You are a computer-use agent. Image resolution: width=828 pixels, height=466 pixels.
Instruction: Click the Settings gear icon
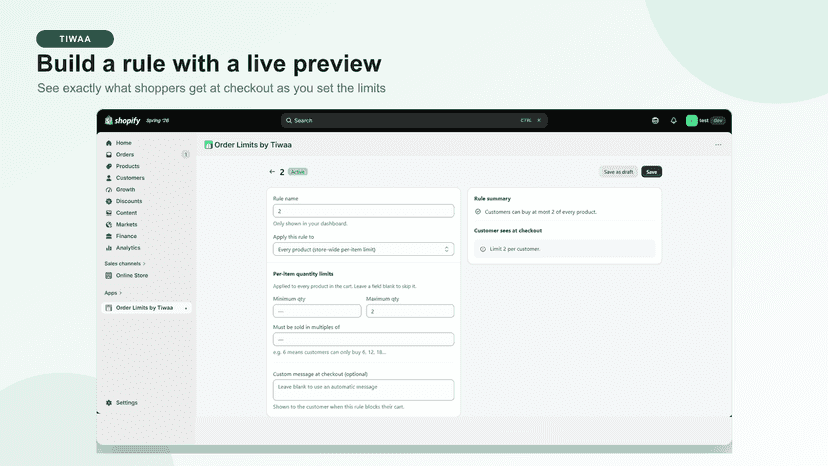(109, 403)
